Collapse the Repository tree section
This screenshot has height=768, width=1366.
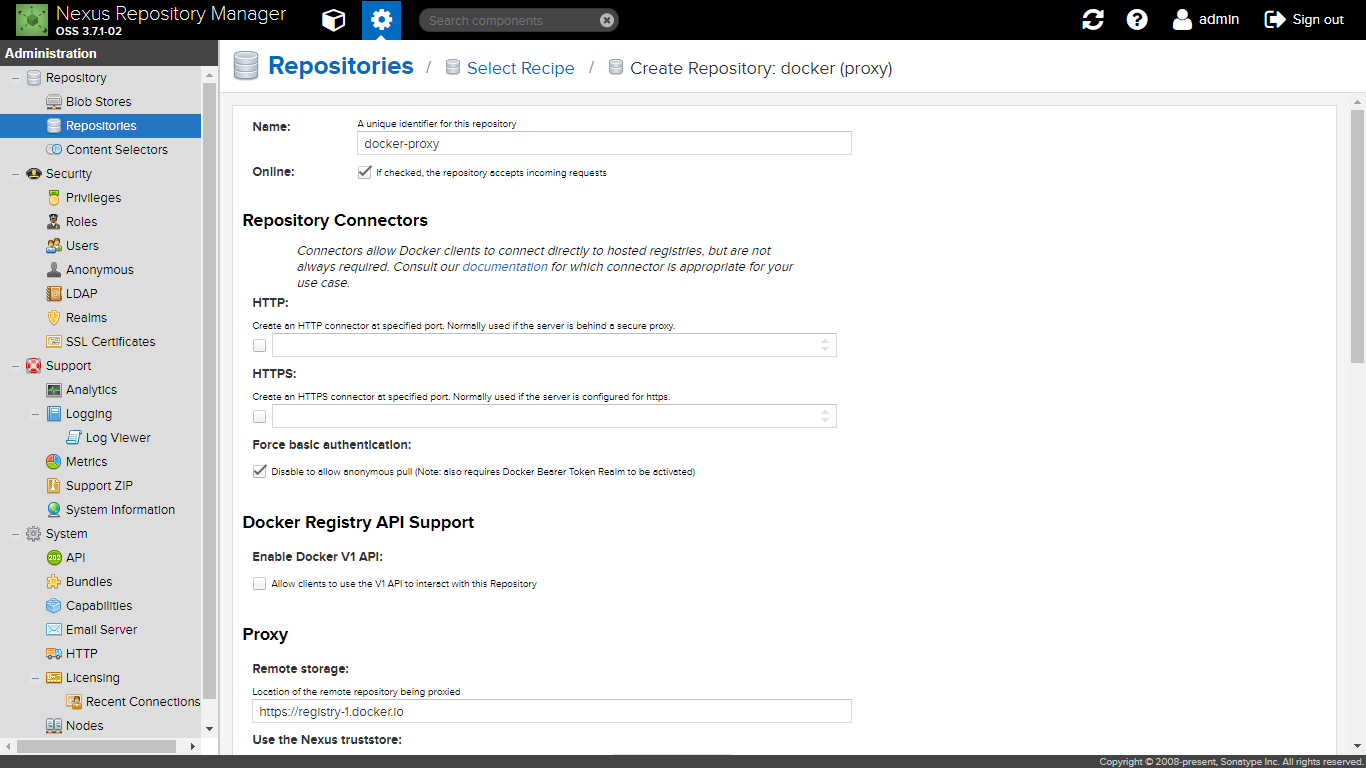(15, 78)
